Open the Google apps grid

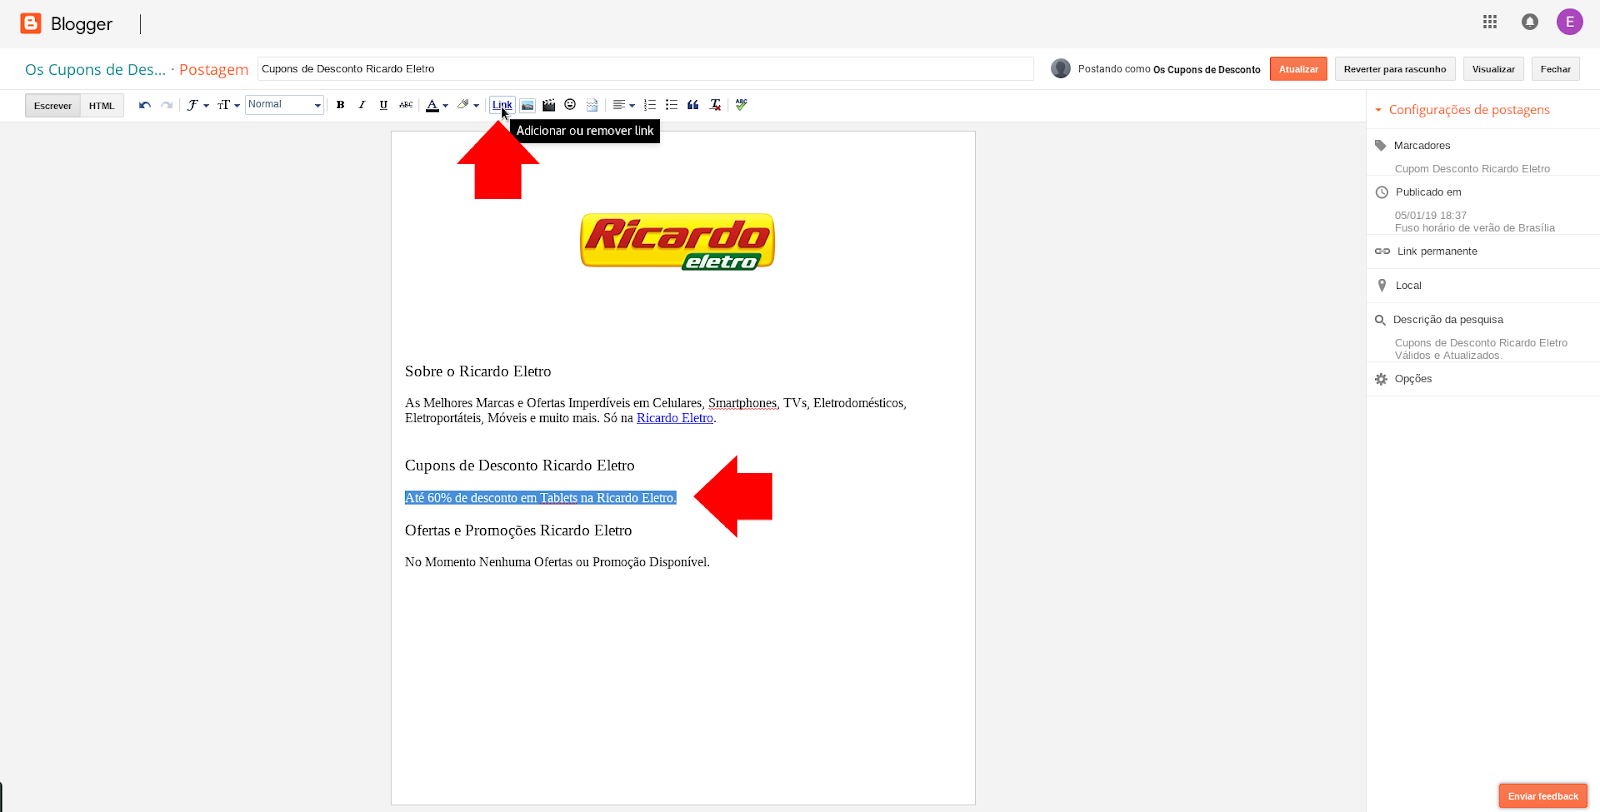click(1490, 22)
